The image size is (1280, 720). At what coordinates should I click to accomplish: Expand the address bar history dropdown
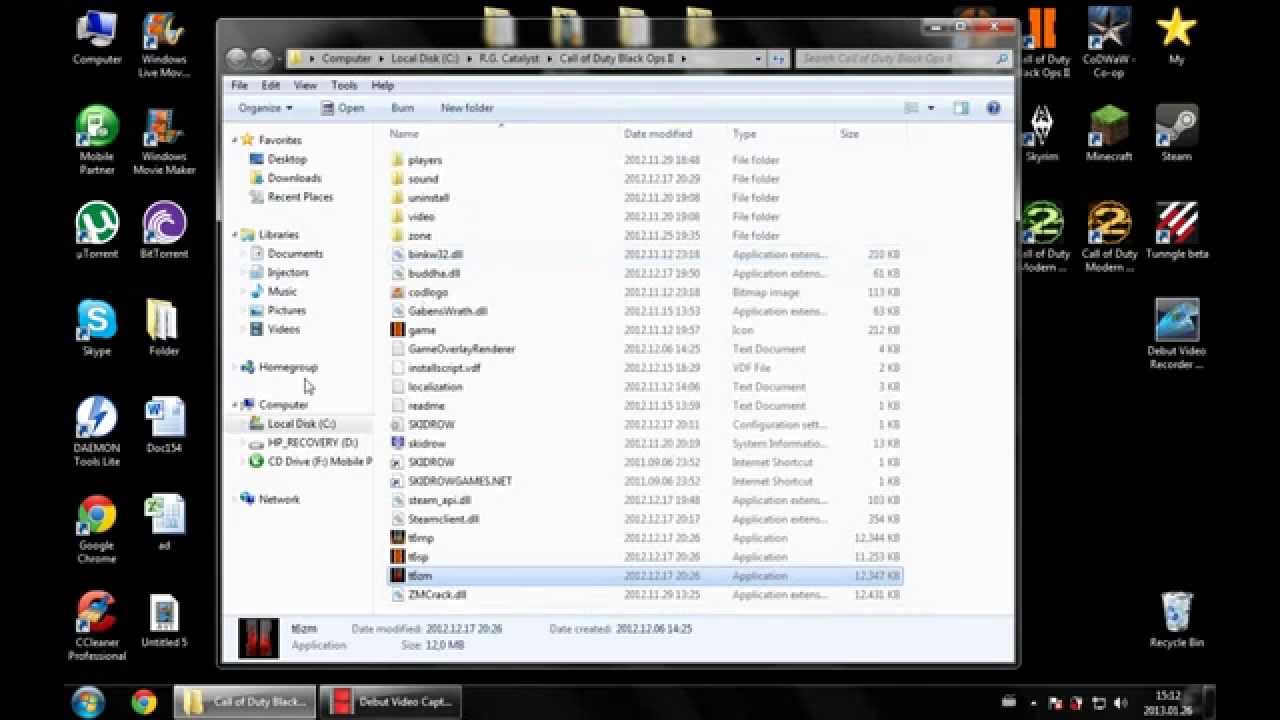coord(758,59)
